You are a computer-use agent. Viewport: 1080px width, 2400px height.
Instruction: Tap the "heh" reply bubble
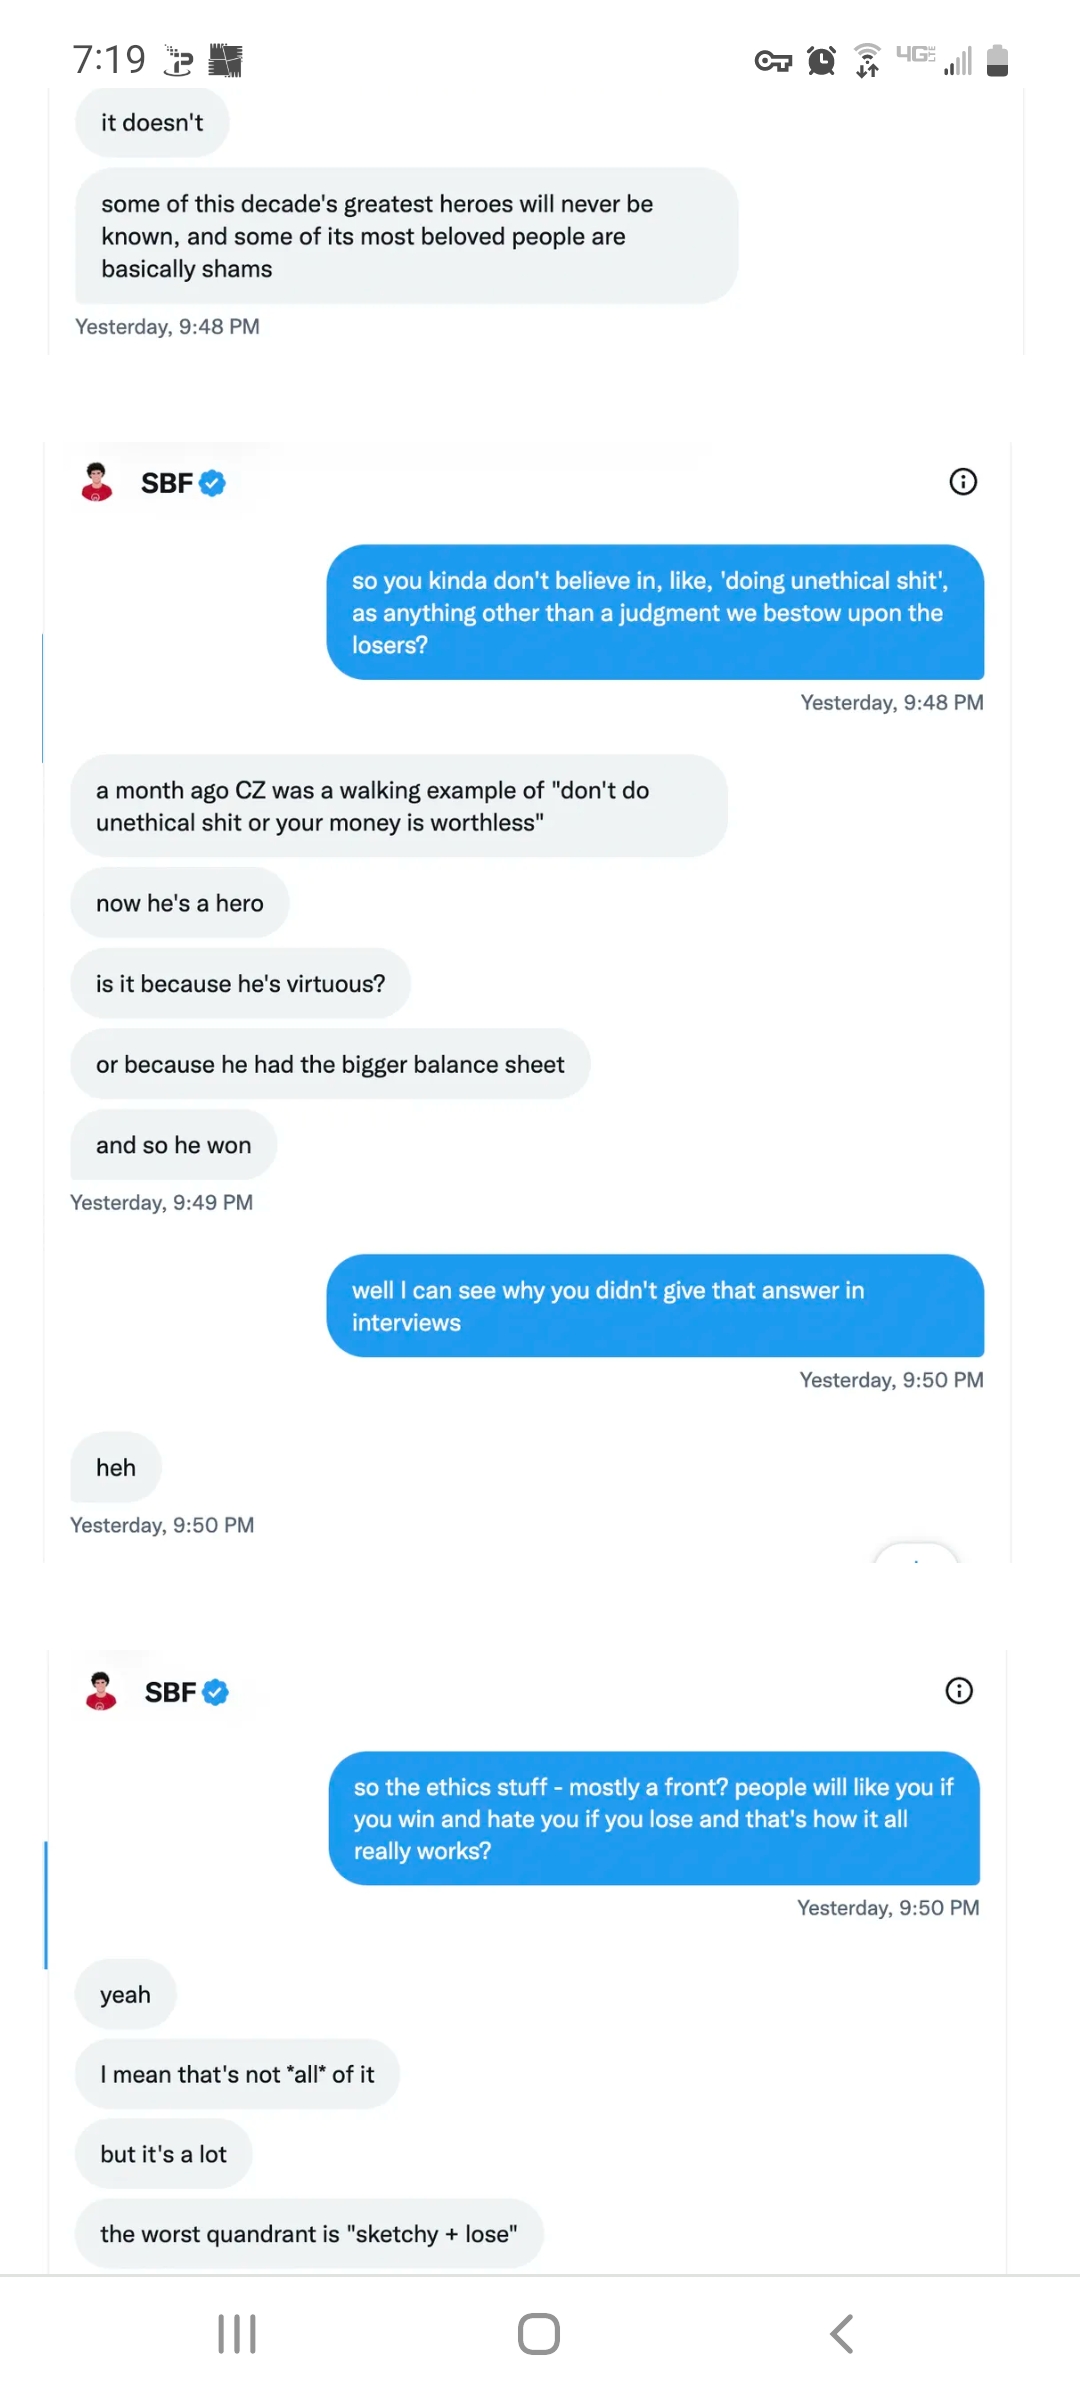pyautogui.click(x=116, y=1467)
